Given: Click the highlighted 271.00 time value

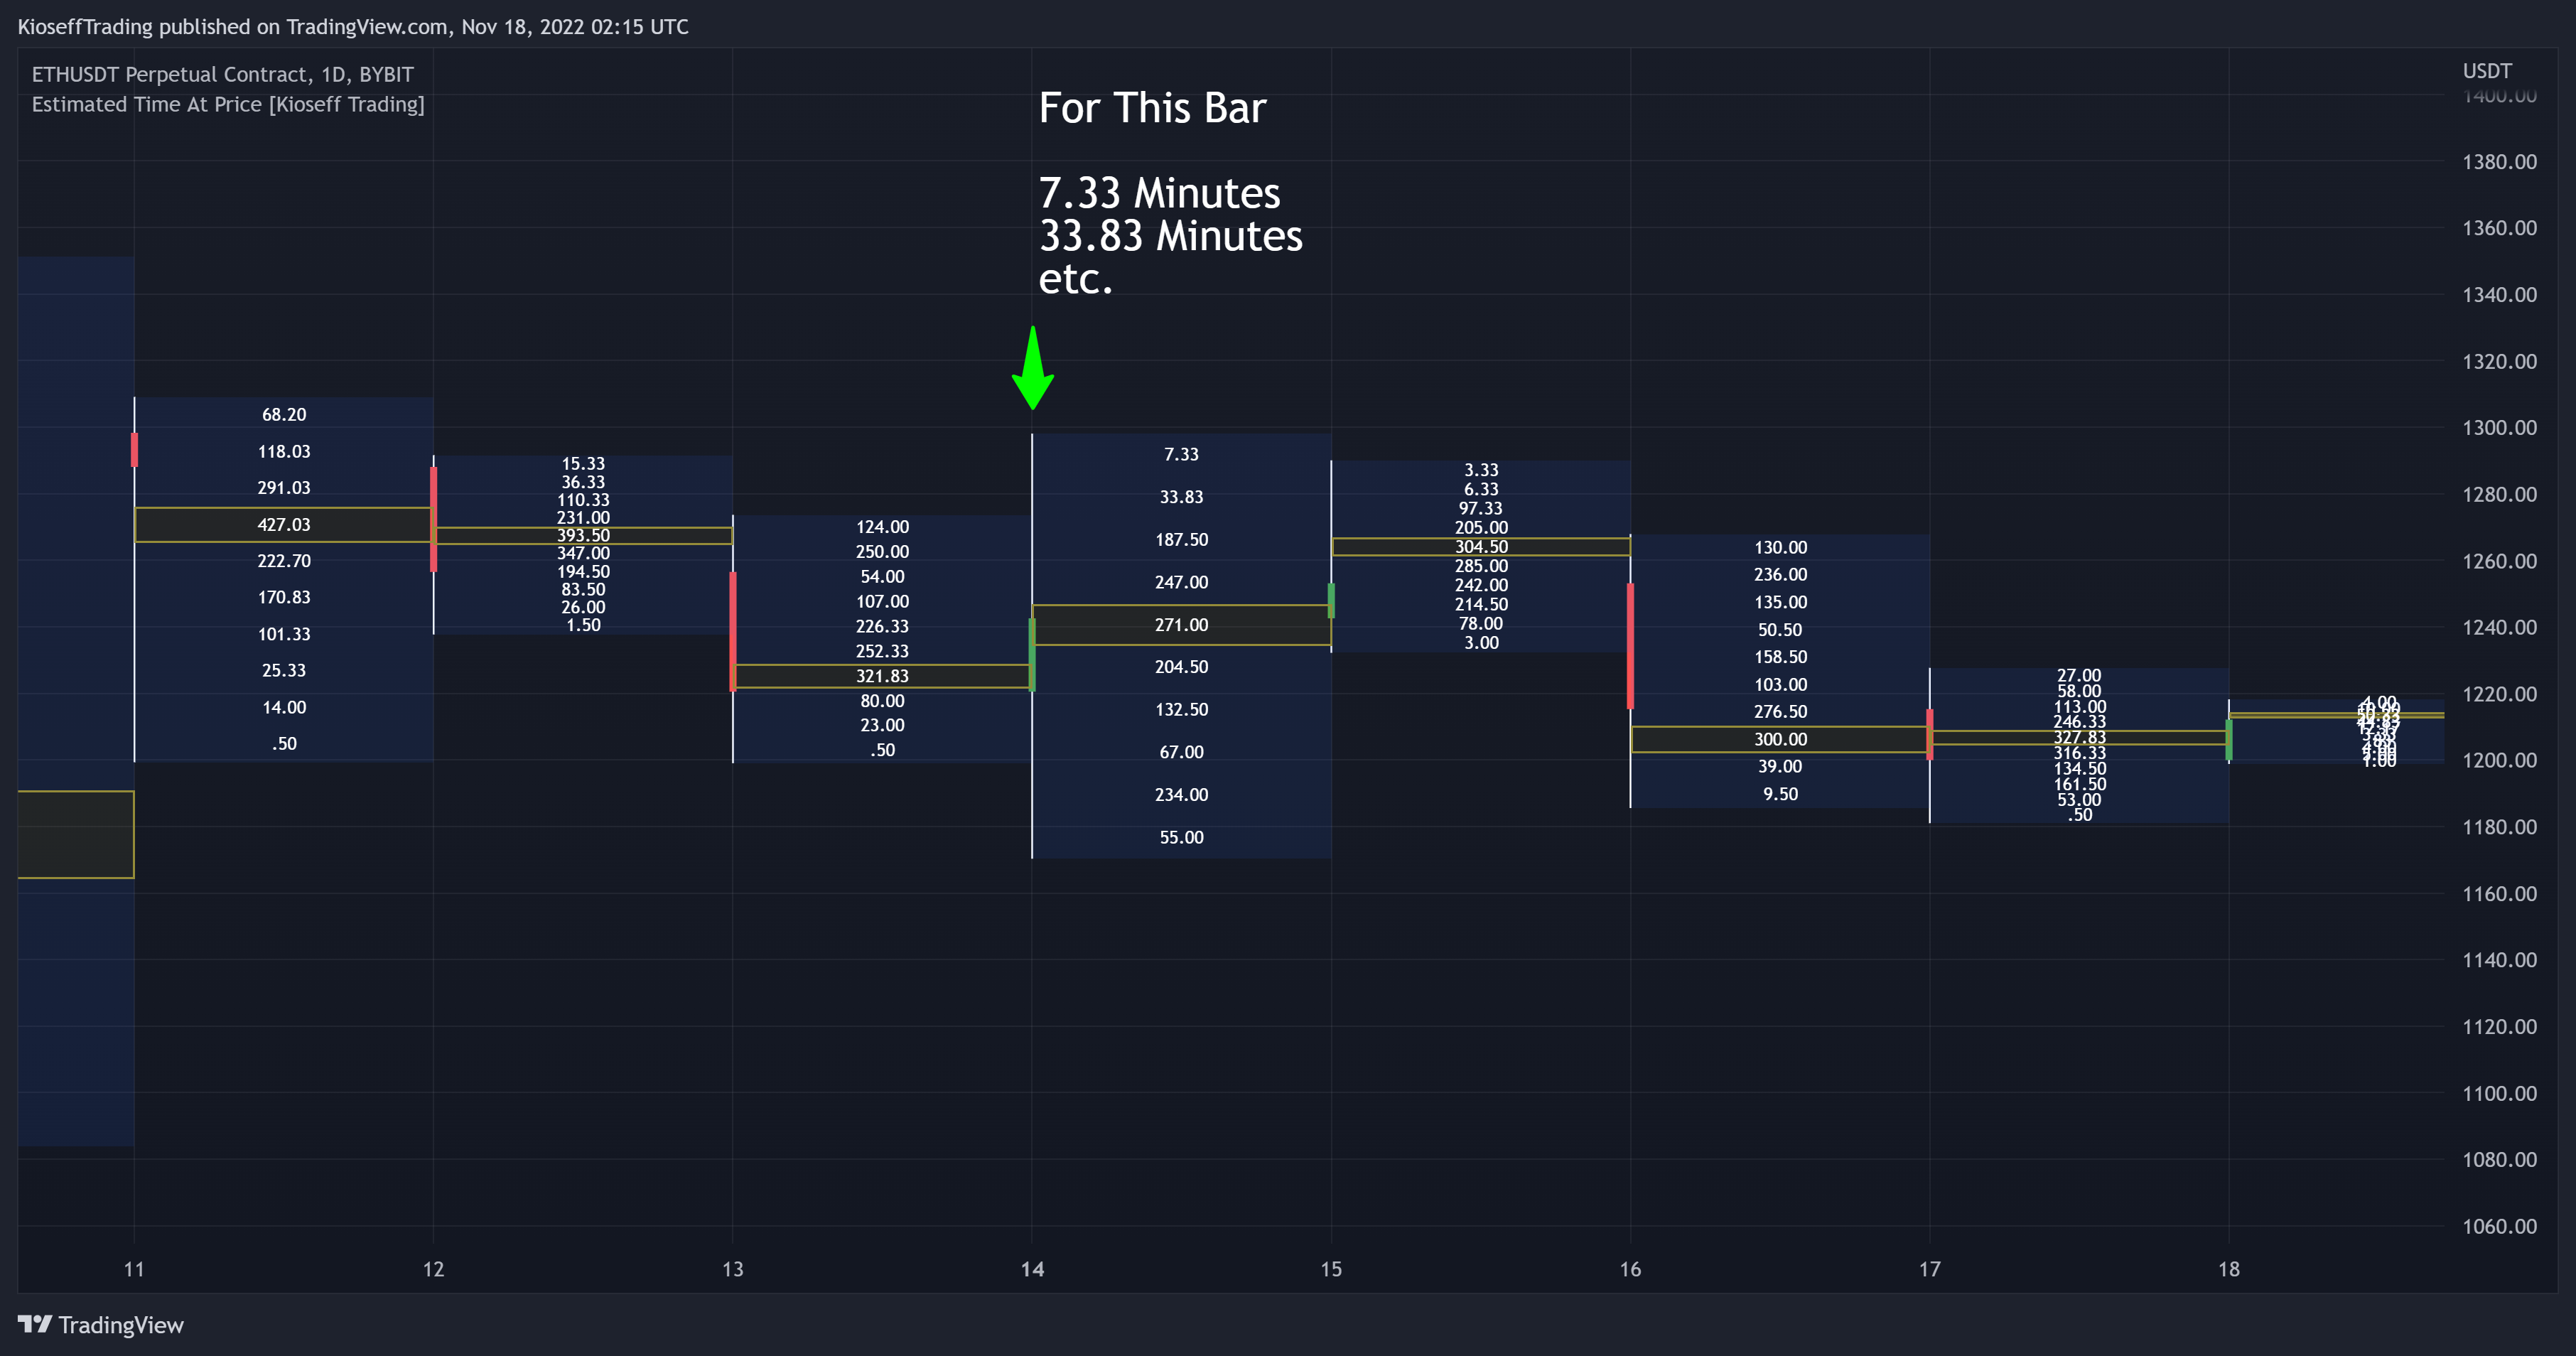Looking at the screenshot, I should click(1182, 625).
